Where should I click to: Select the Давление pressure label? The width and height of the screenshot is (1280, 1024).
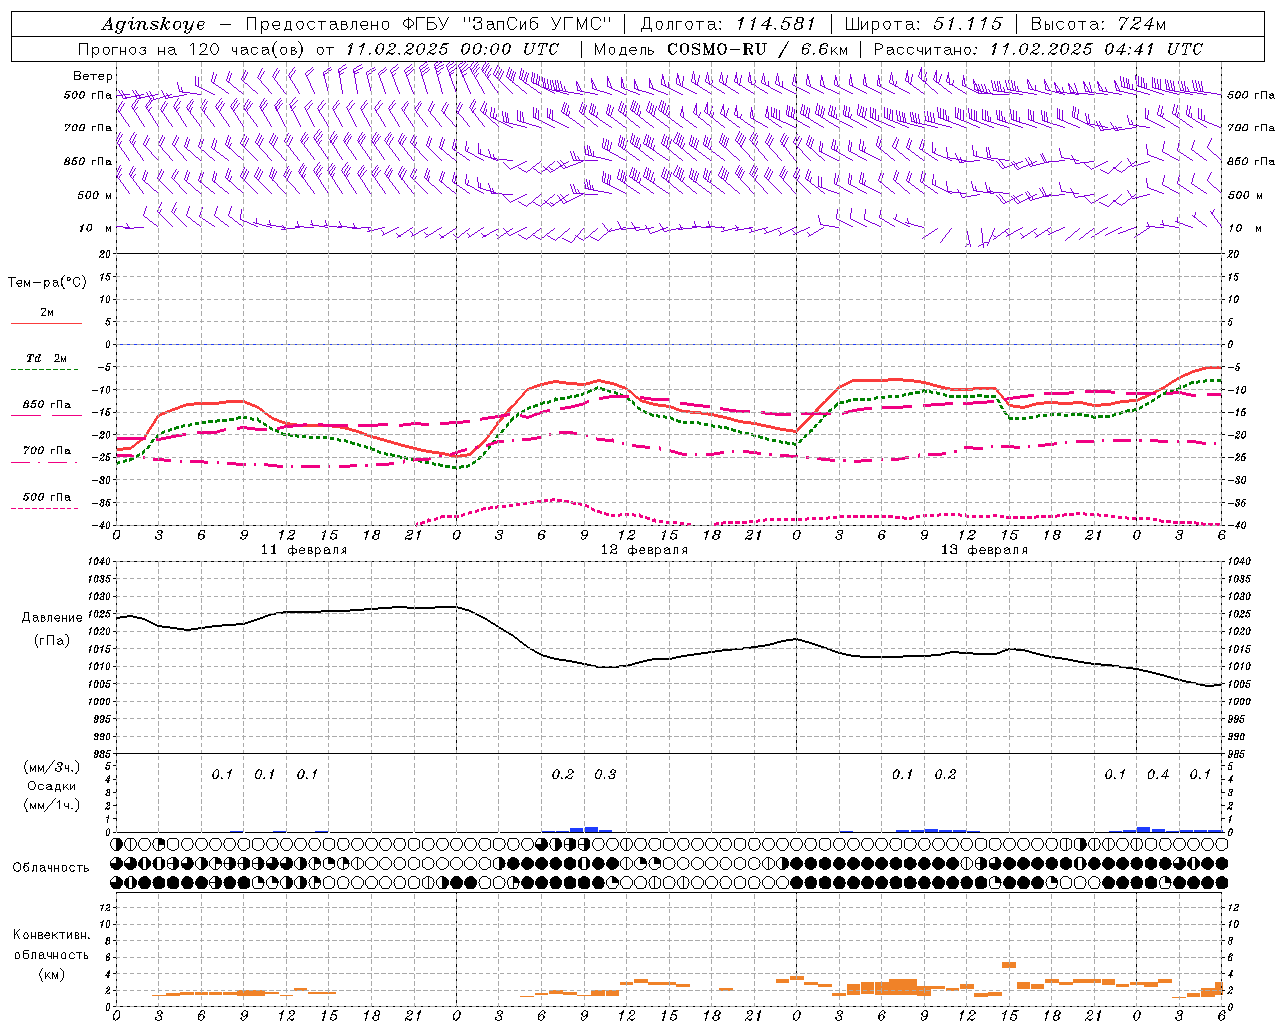click(52, 618)
